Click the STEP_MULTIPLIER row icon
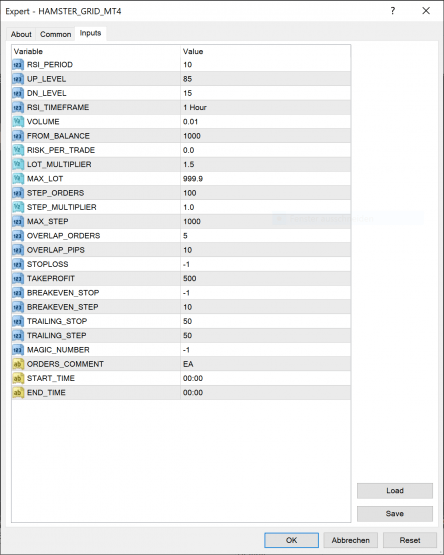444x555 pixels. pyautogui.click(x=18, y=207)
